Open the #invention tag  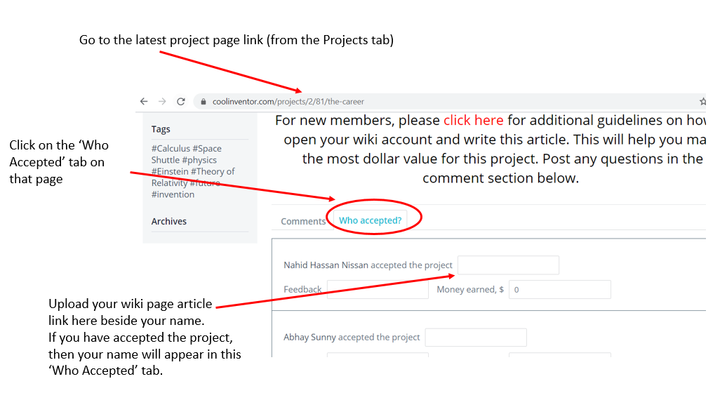[173, 194]
